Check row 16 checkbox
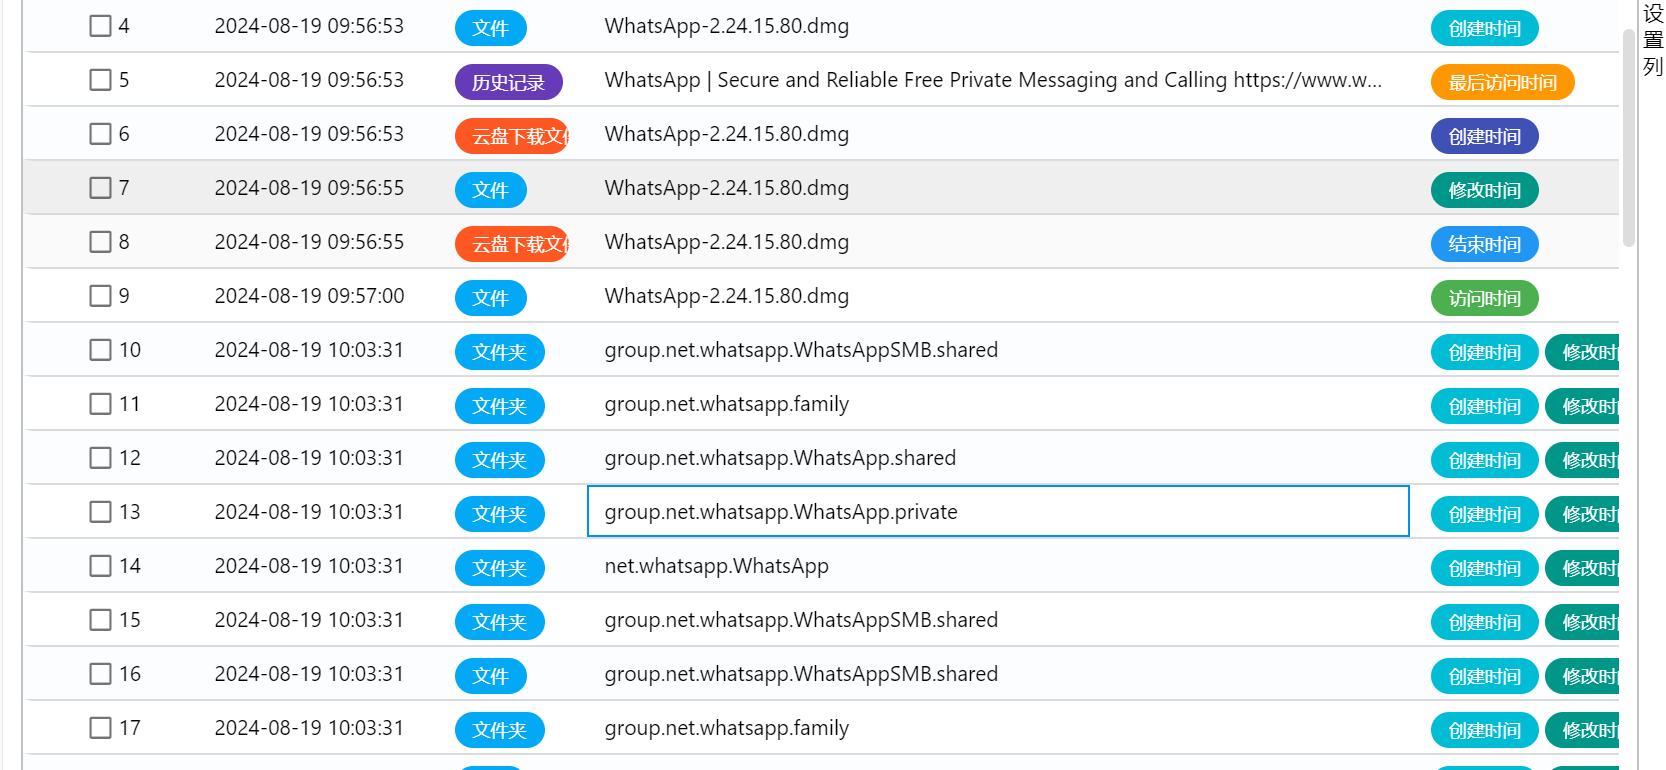The width and height of the screenshot is (1666, 770). click(100, 674)
